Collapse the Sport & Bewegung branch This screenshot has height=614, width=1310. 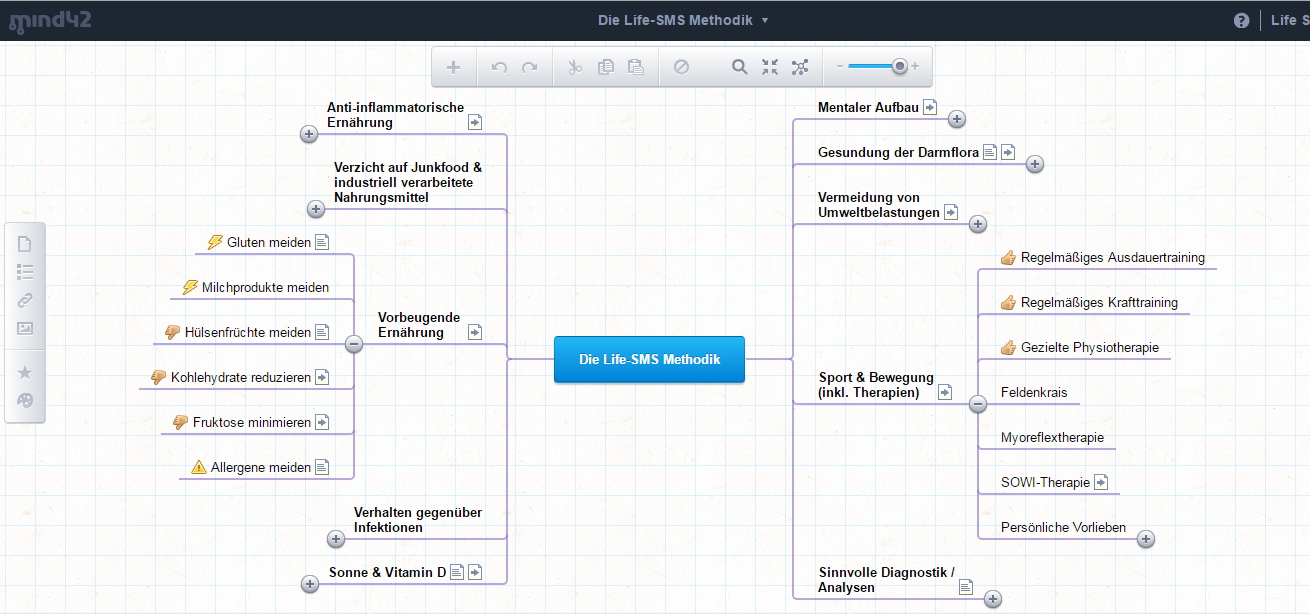(x=977, y=404)
